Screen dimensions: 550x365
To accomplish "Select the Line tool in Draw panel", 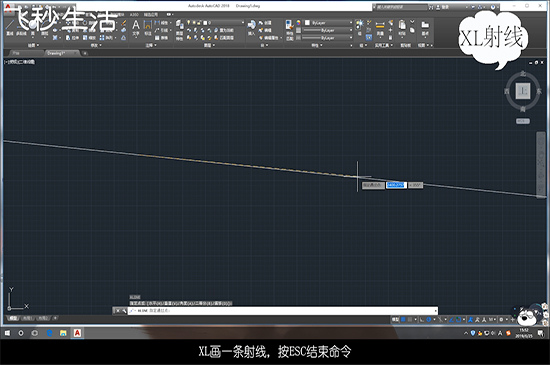I will pos(9,27).
